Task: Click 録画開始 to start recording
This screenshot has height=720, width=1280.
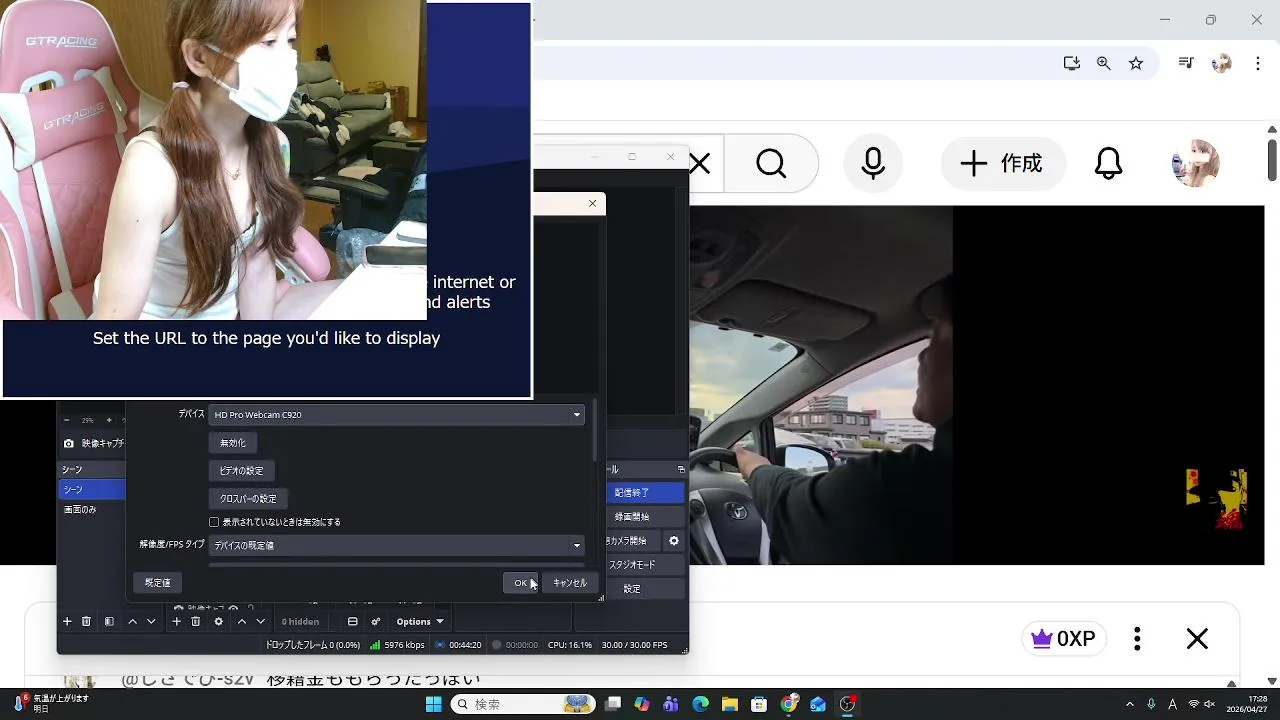Action: pos(645,517)
